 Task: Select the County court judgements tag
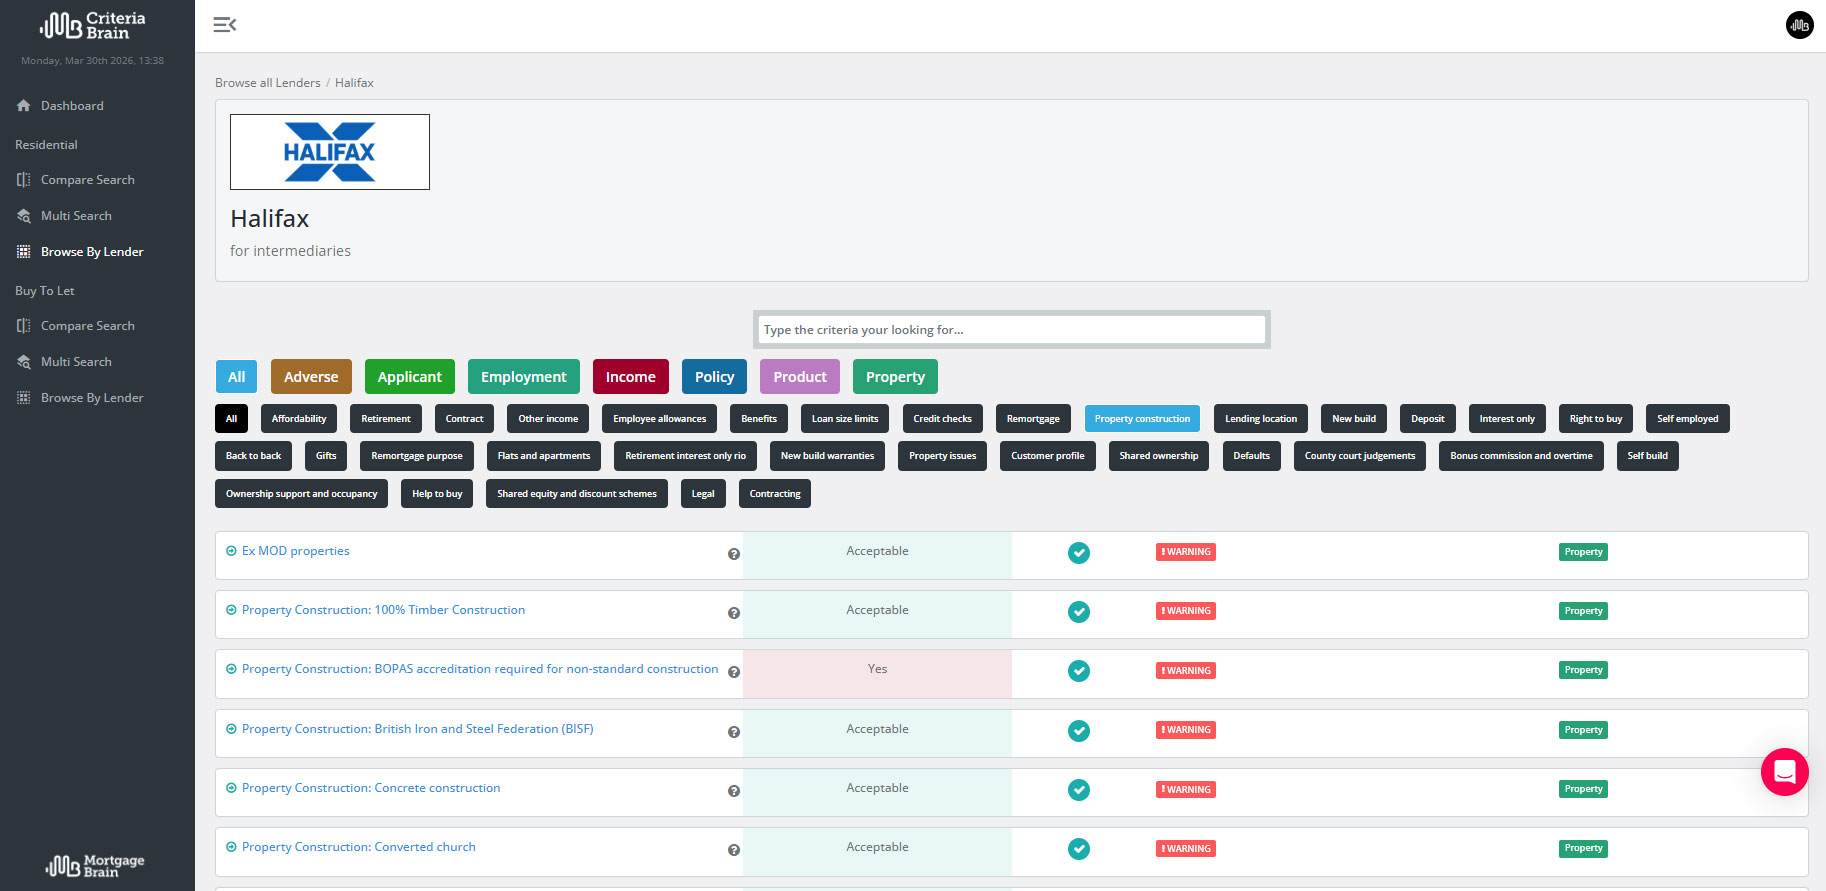point(1360,456)
